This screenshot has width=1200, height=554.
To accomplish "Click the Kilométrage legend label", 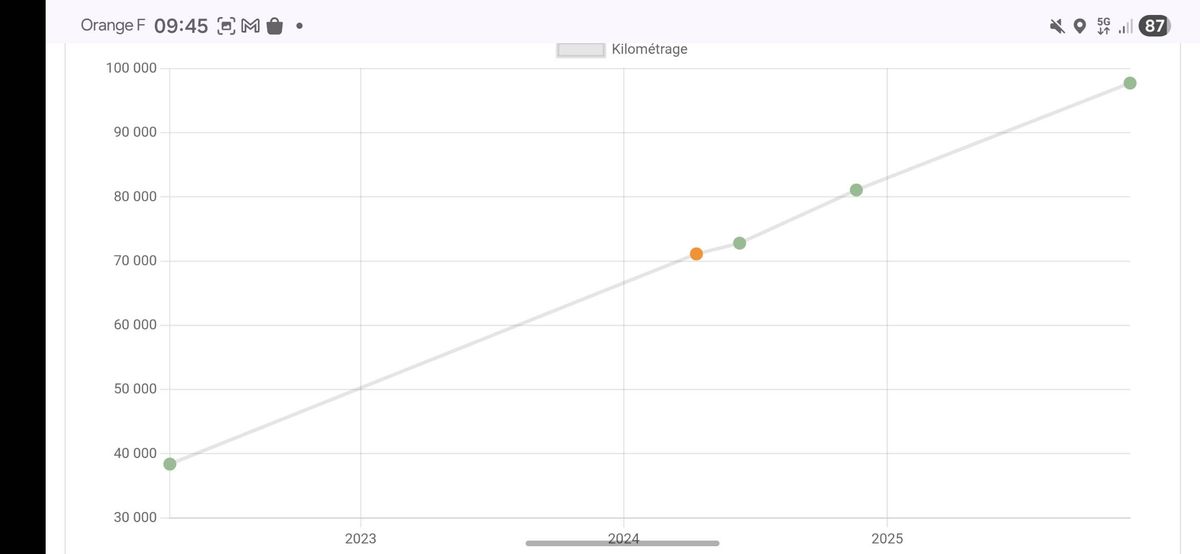I will [649, 49].
